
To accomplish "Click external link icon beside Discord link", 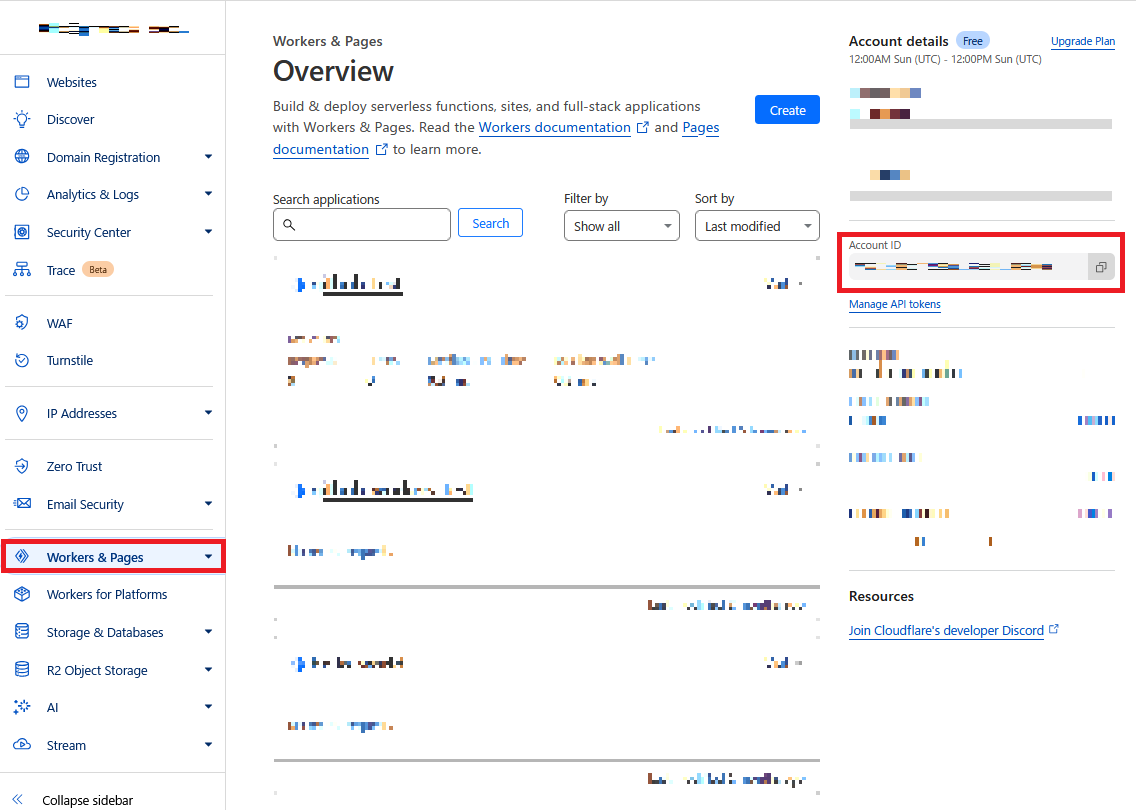I will tap(1054, 630).
